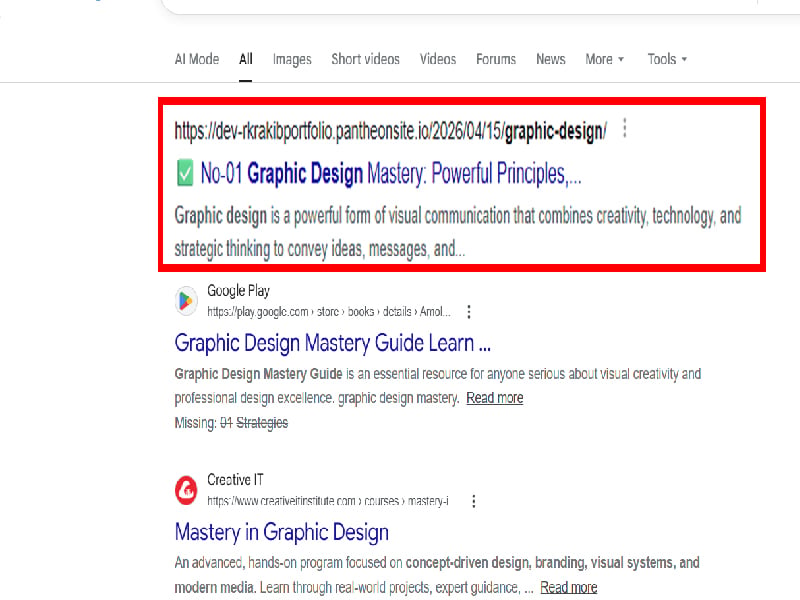This screenshot has width=800, height=600.
Task: Click the creativeitinstitute.com breadcrumb URL
Action: (328, 501)
